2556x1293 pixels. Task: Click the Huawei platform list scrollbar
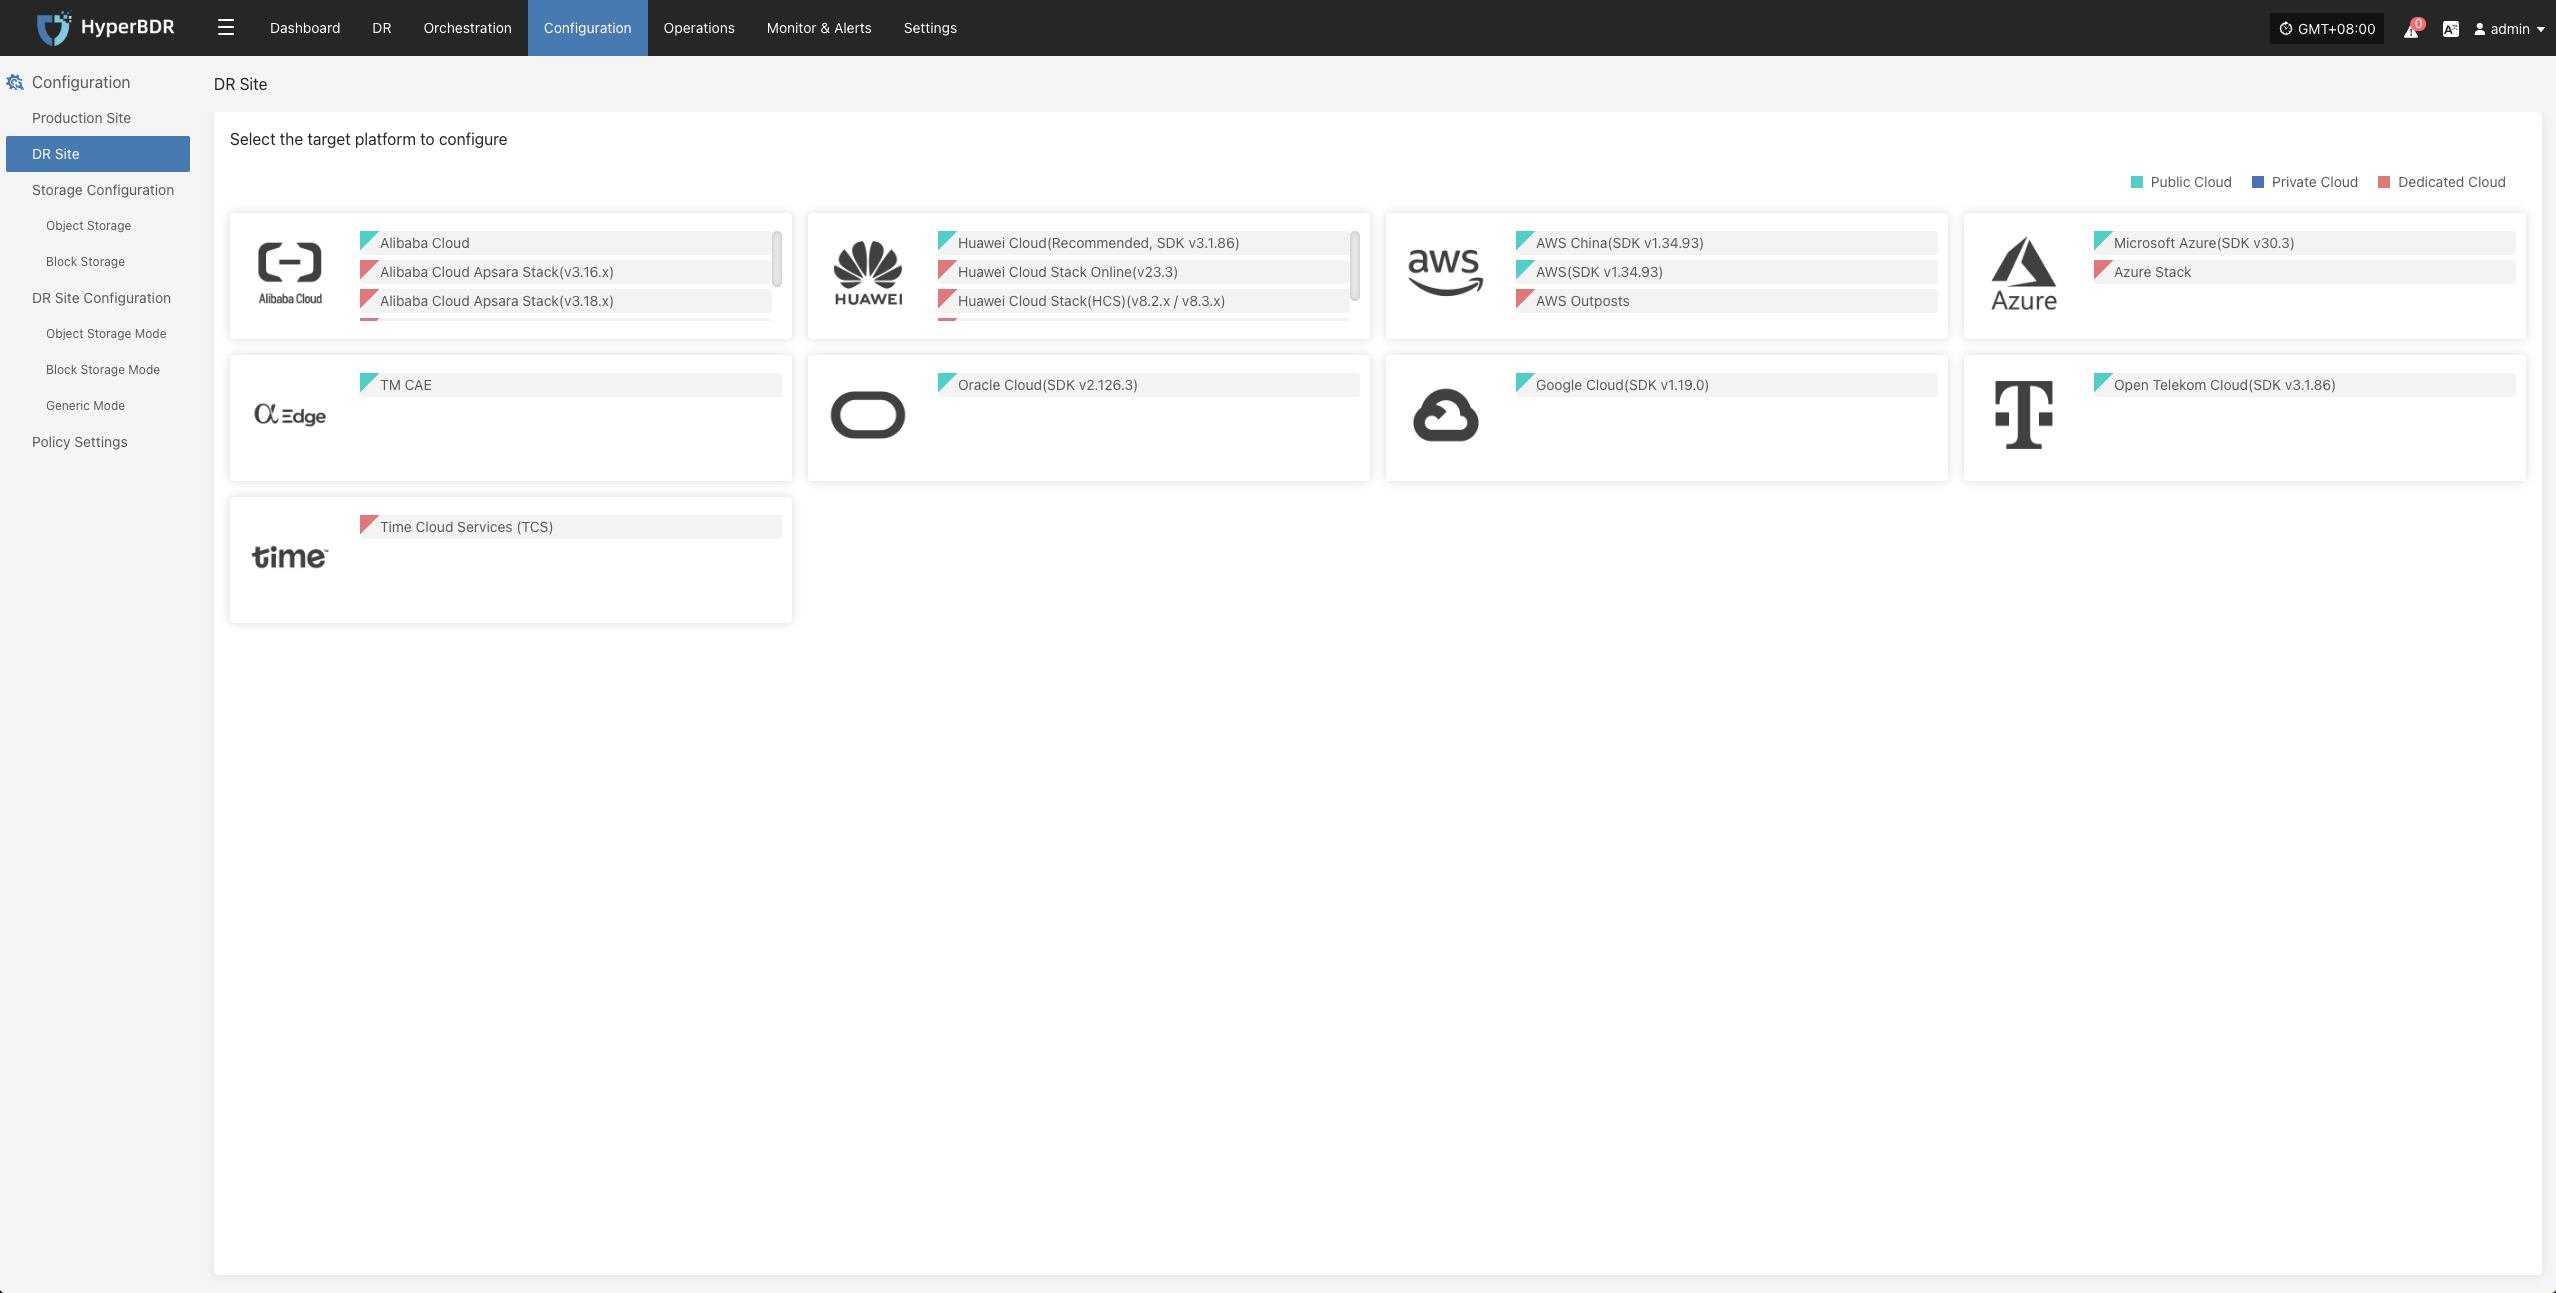(1355, 265)
